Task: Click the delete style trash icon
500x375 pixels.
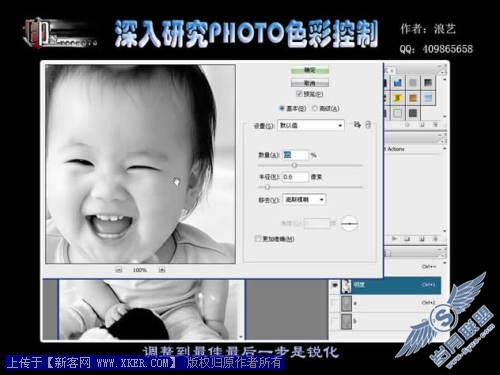Action: click(x=435, y=125)
